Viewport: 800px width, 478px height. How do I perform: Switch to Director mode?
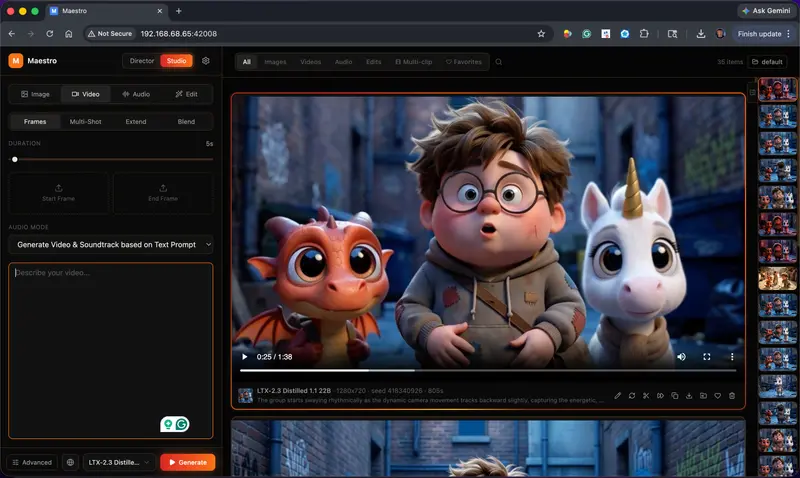(141, 61)
